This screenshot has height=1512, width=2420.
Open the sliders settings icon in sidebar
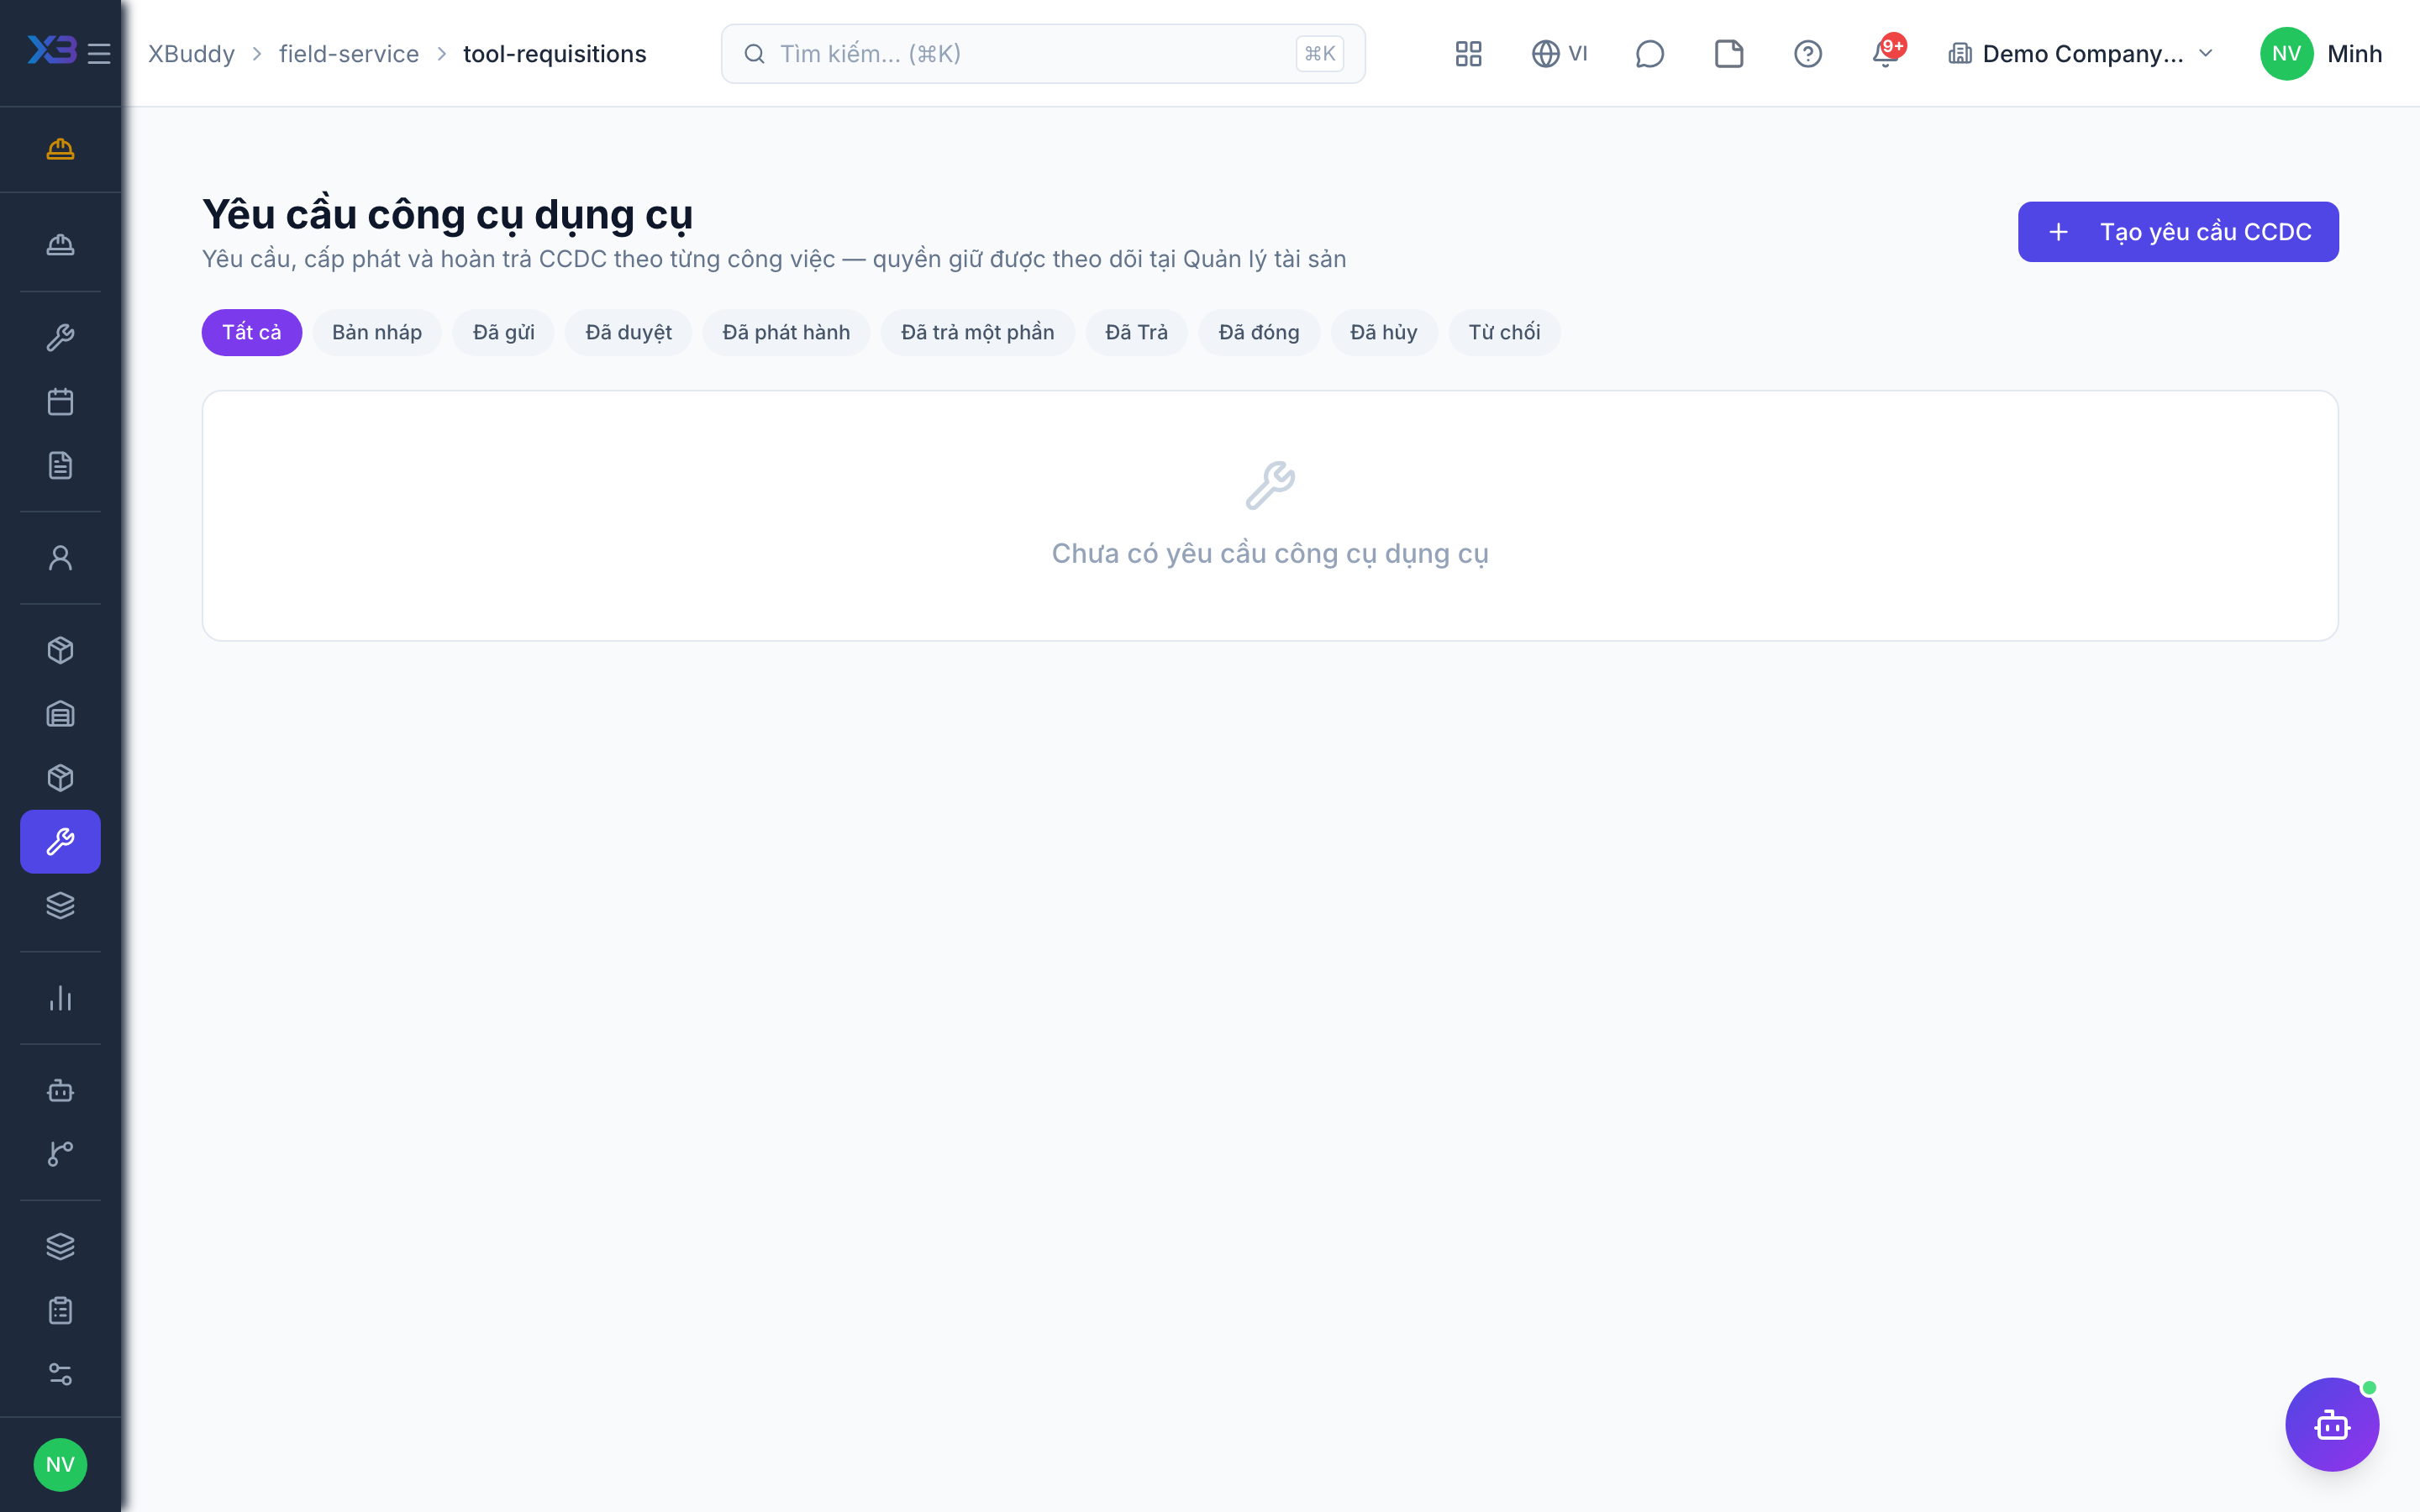tap(60, 1374)
